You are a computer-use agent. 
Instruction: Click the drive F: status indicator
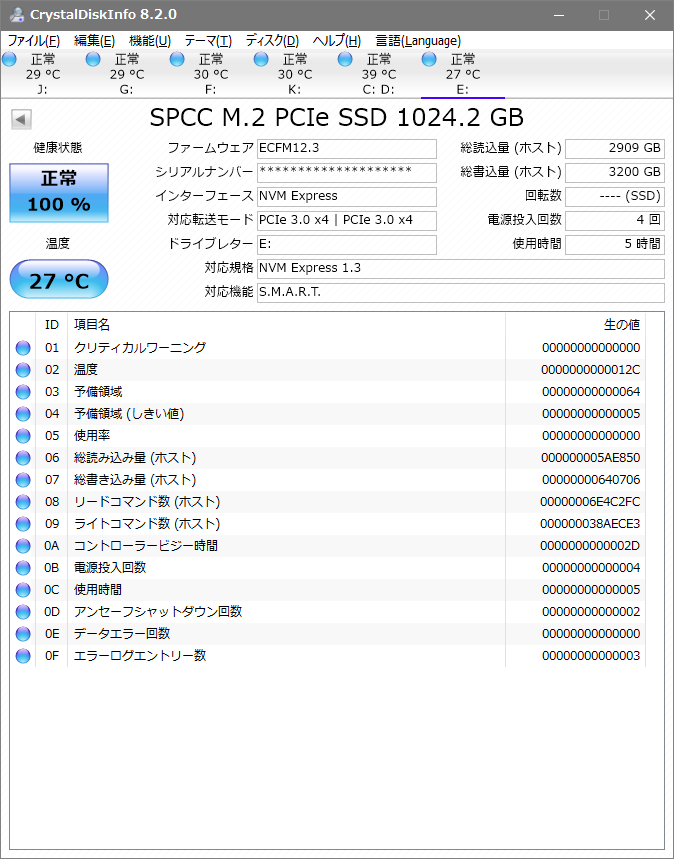coord(178,60)
